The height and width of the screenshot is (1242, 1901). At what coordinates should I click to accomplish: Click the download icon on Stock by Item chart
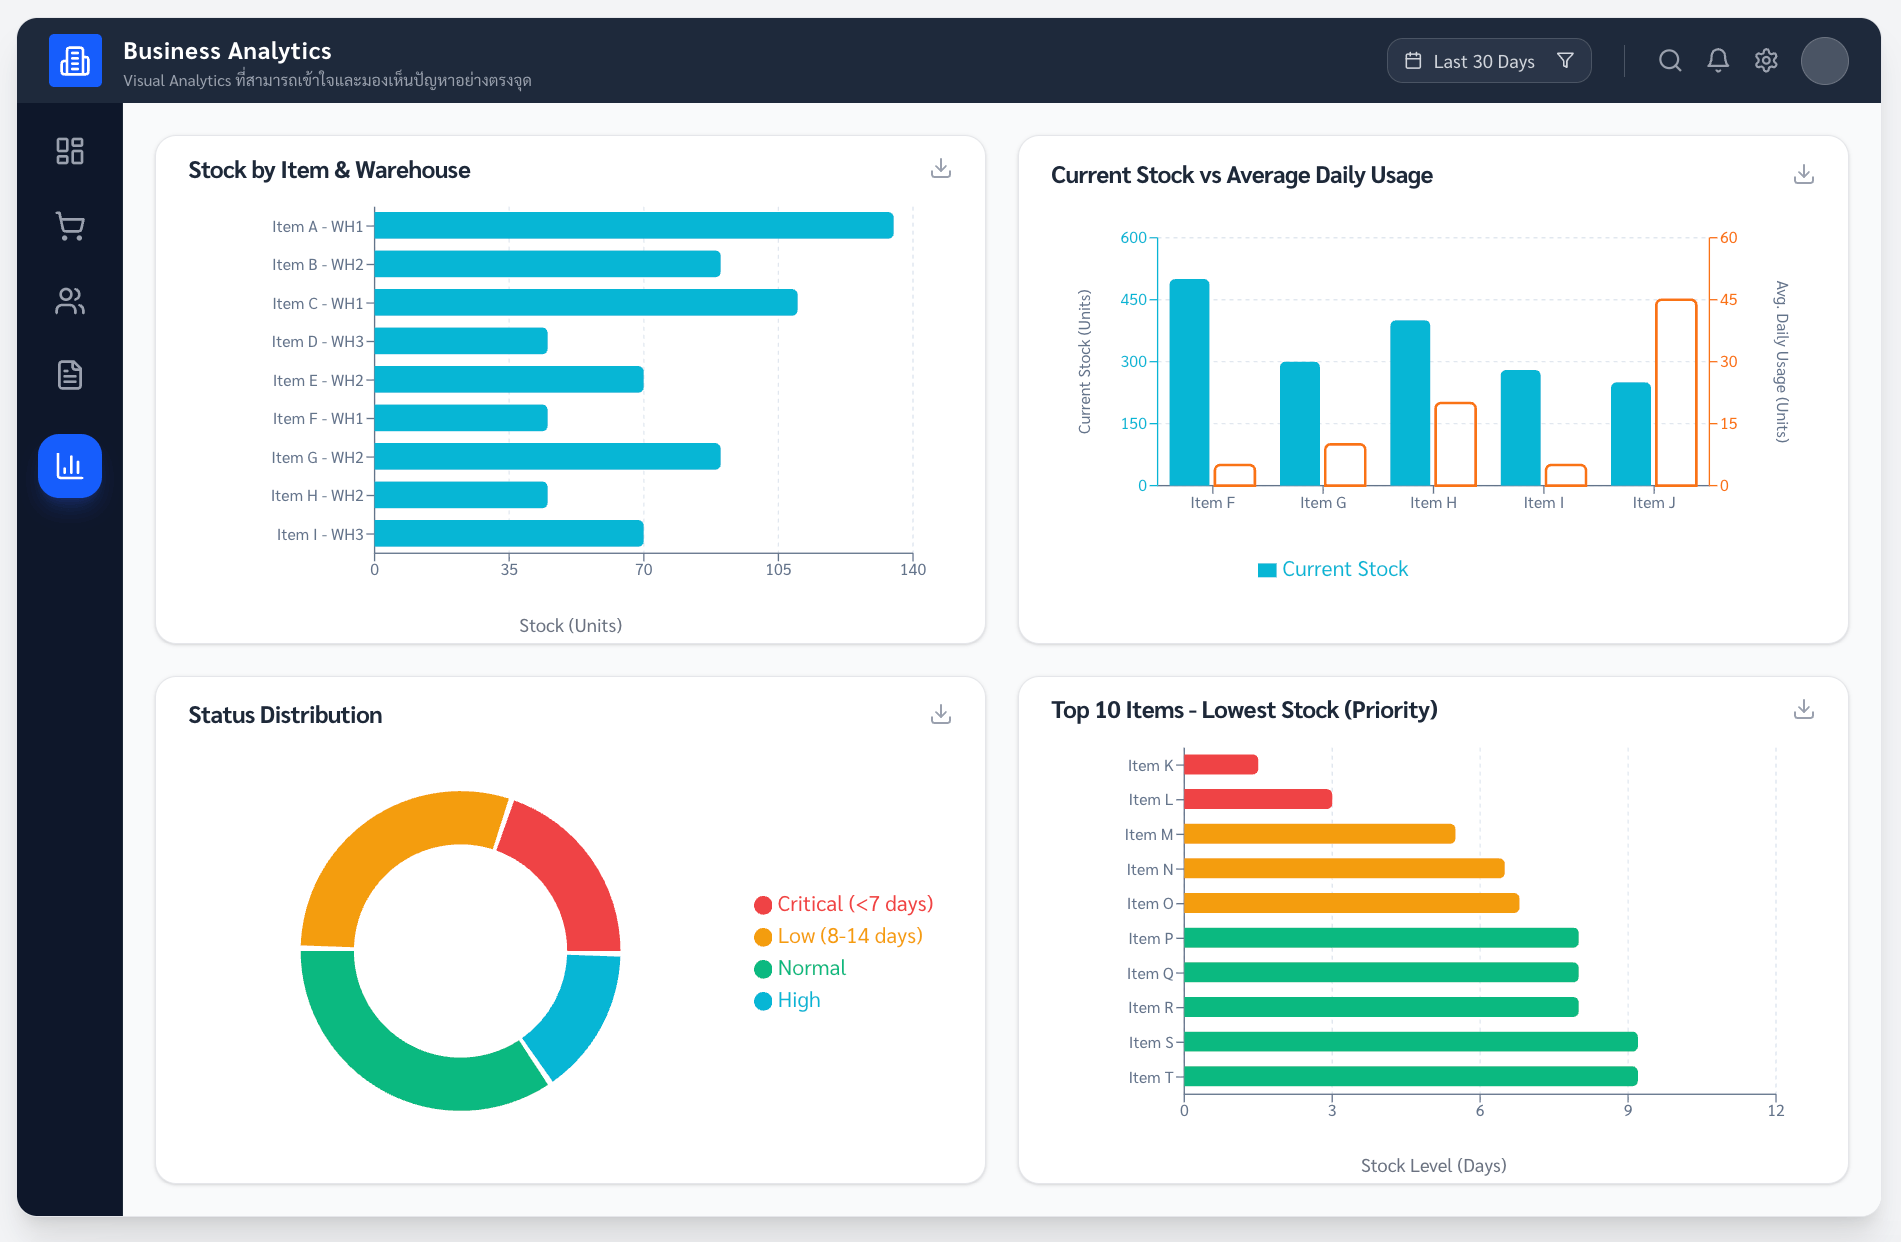(940, 167)
